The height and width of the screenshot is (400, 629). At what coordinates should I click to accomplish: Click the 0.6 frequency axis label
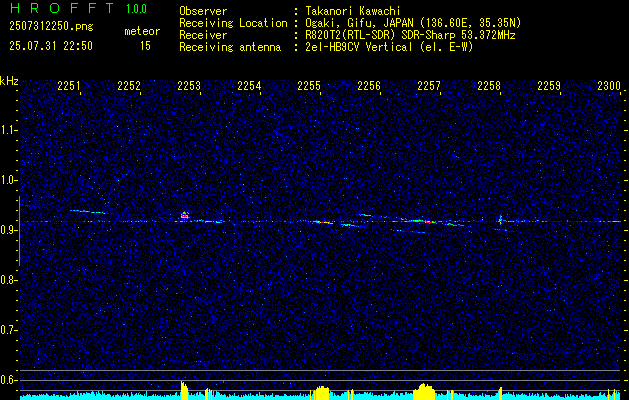[8, 380]
